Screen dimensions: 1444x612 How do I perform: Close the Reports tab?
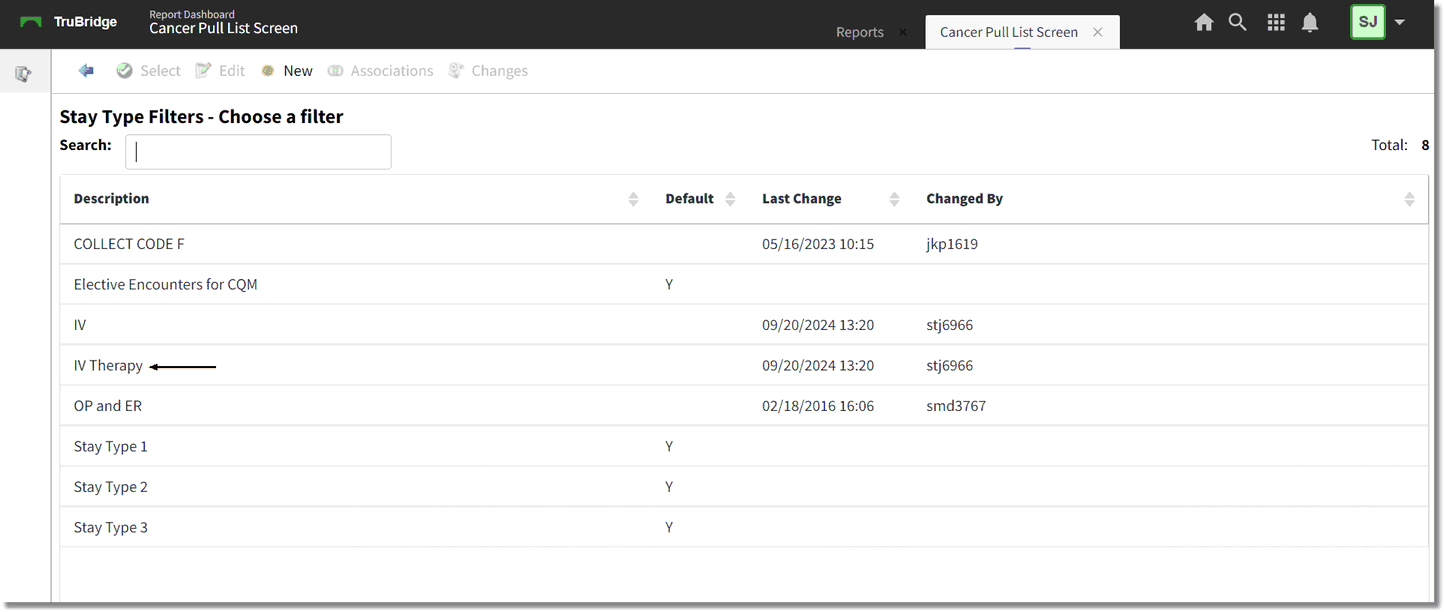pyautogui.click(x=903, y=32)
